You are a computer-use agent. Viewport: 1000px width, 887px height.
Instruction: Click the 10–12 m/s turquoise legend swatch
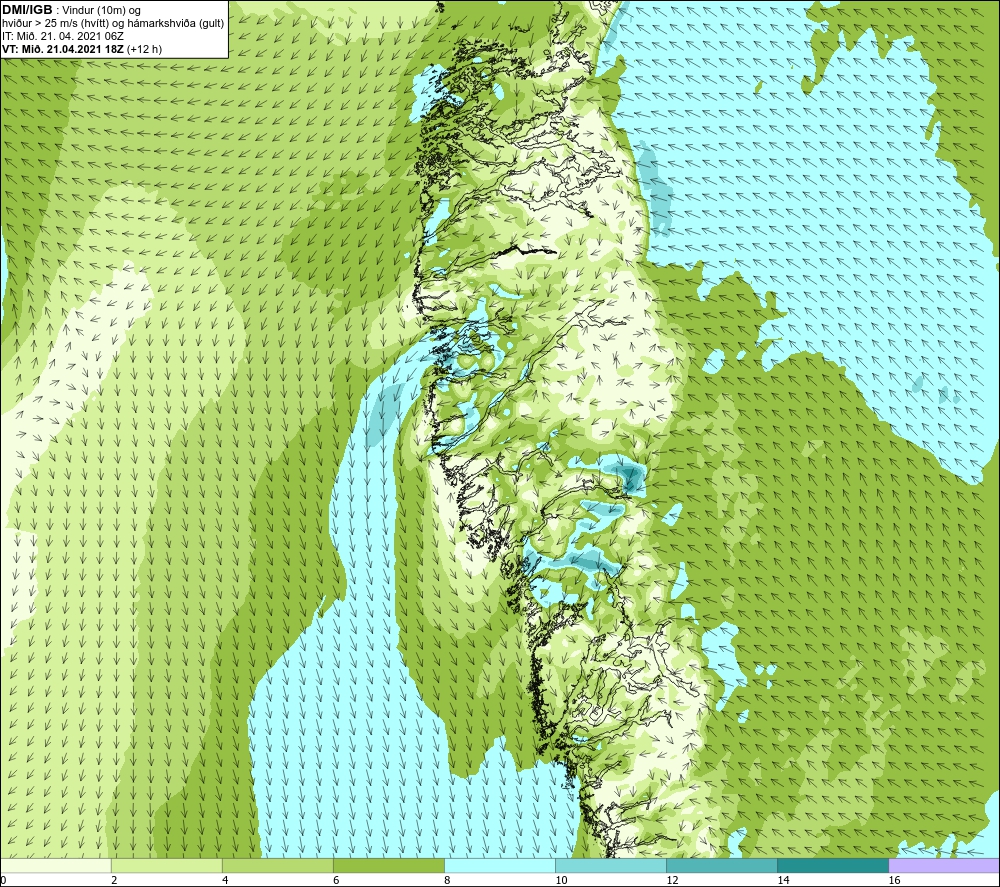click(610, 866)
